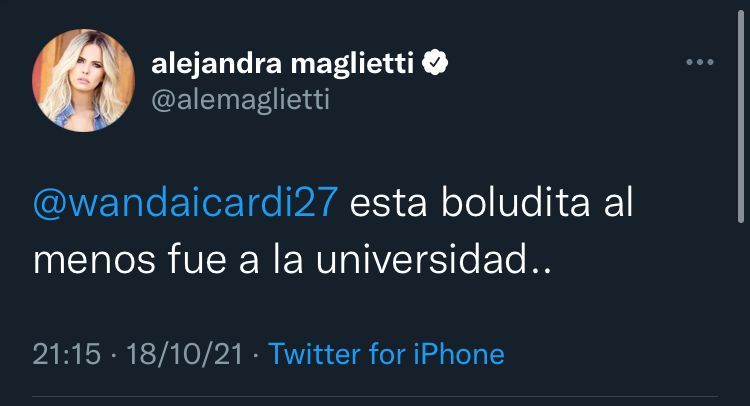Click the word esta after the mention

click(x=393, y=205)
